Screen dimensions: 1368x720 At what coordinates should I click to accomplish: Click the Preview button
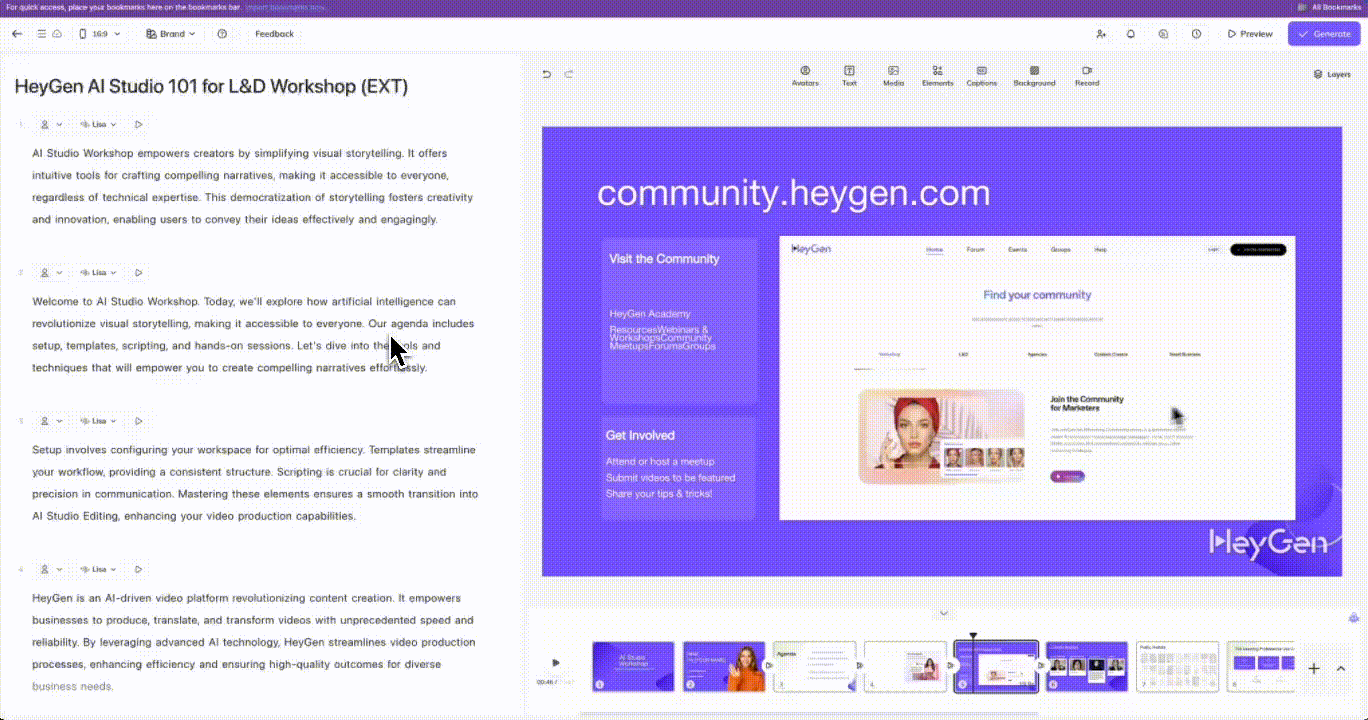coord(1250,34)
